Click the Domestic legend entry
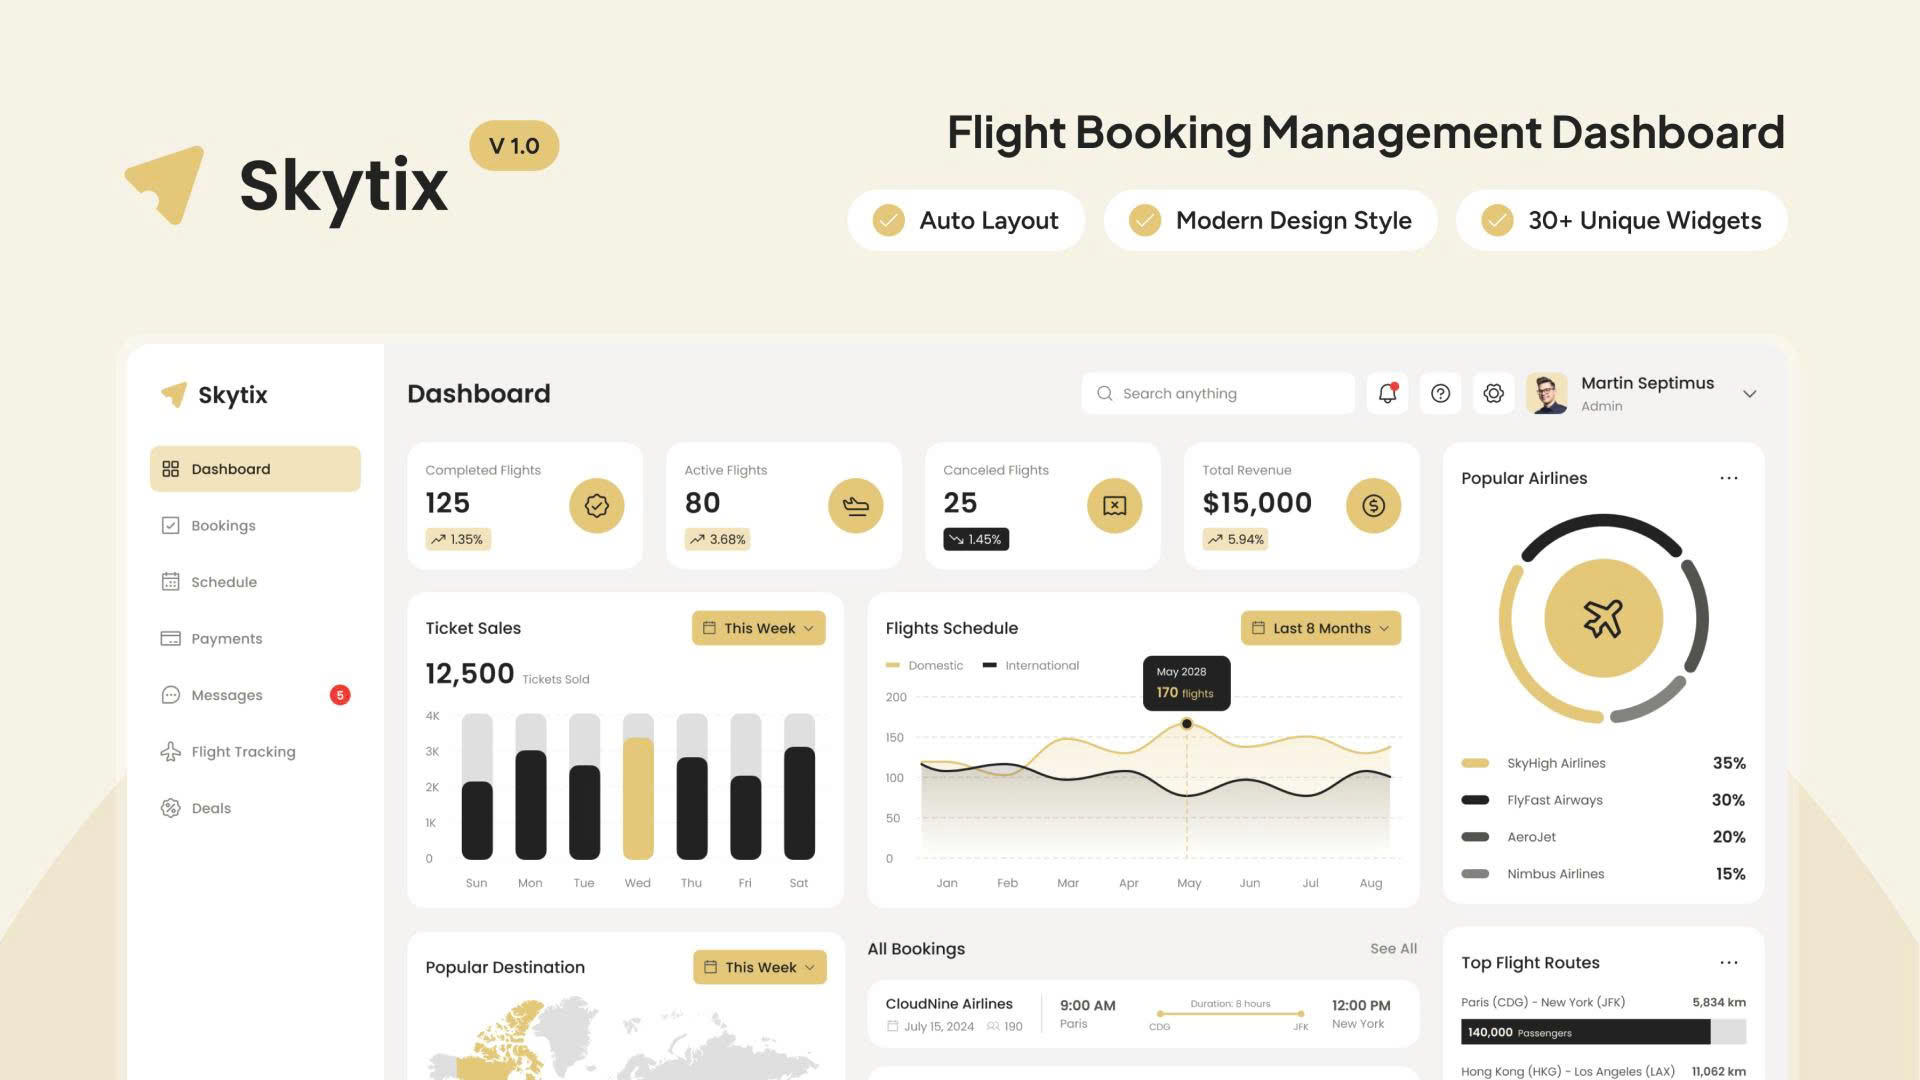This screenshot has width=1920, height=1080. tap(924, 665)
